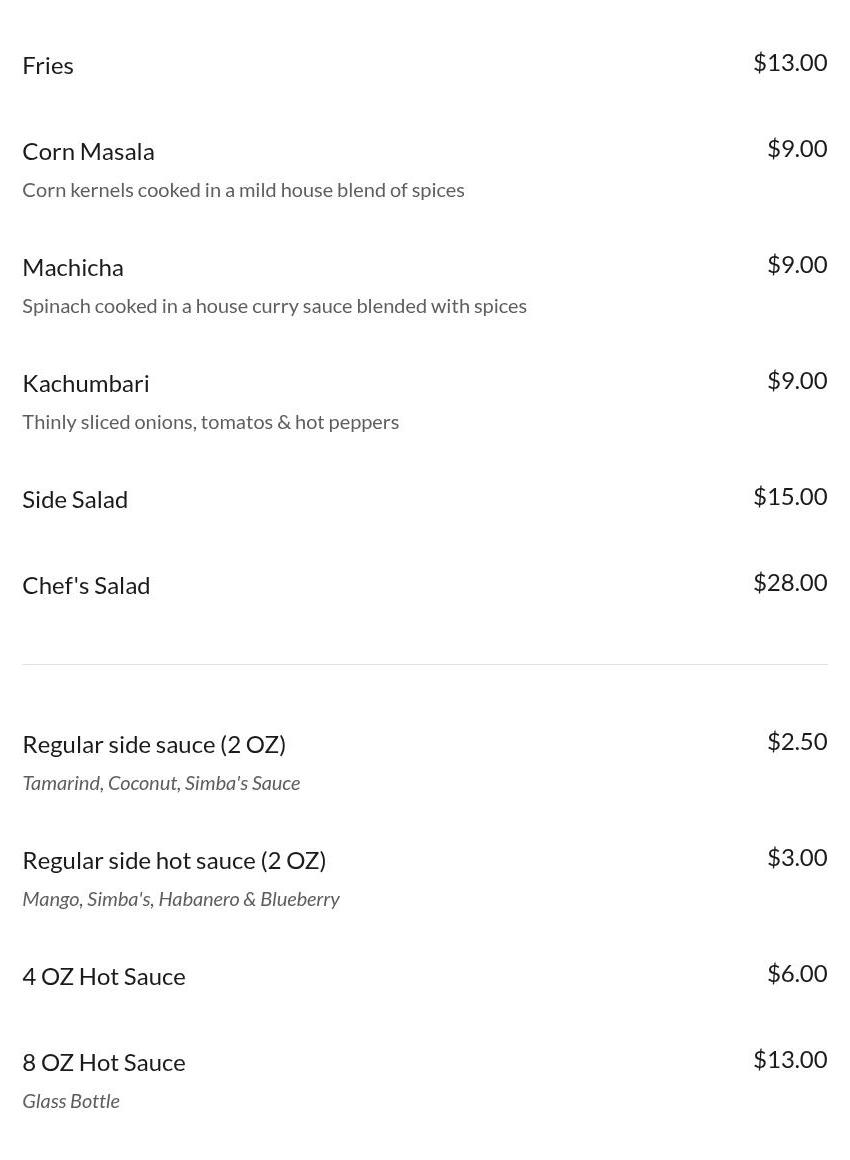Select the Corn Masala item
This screenshot has height=1160, width=850.
point(88,151)
